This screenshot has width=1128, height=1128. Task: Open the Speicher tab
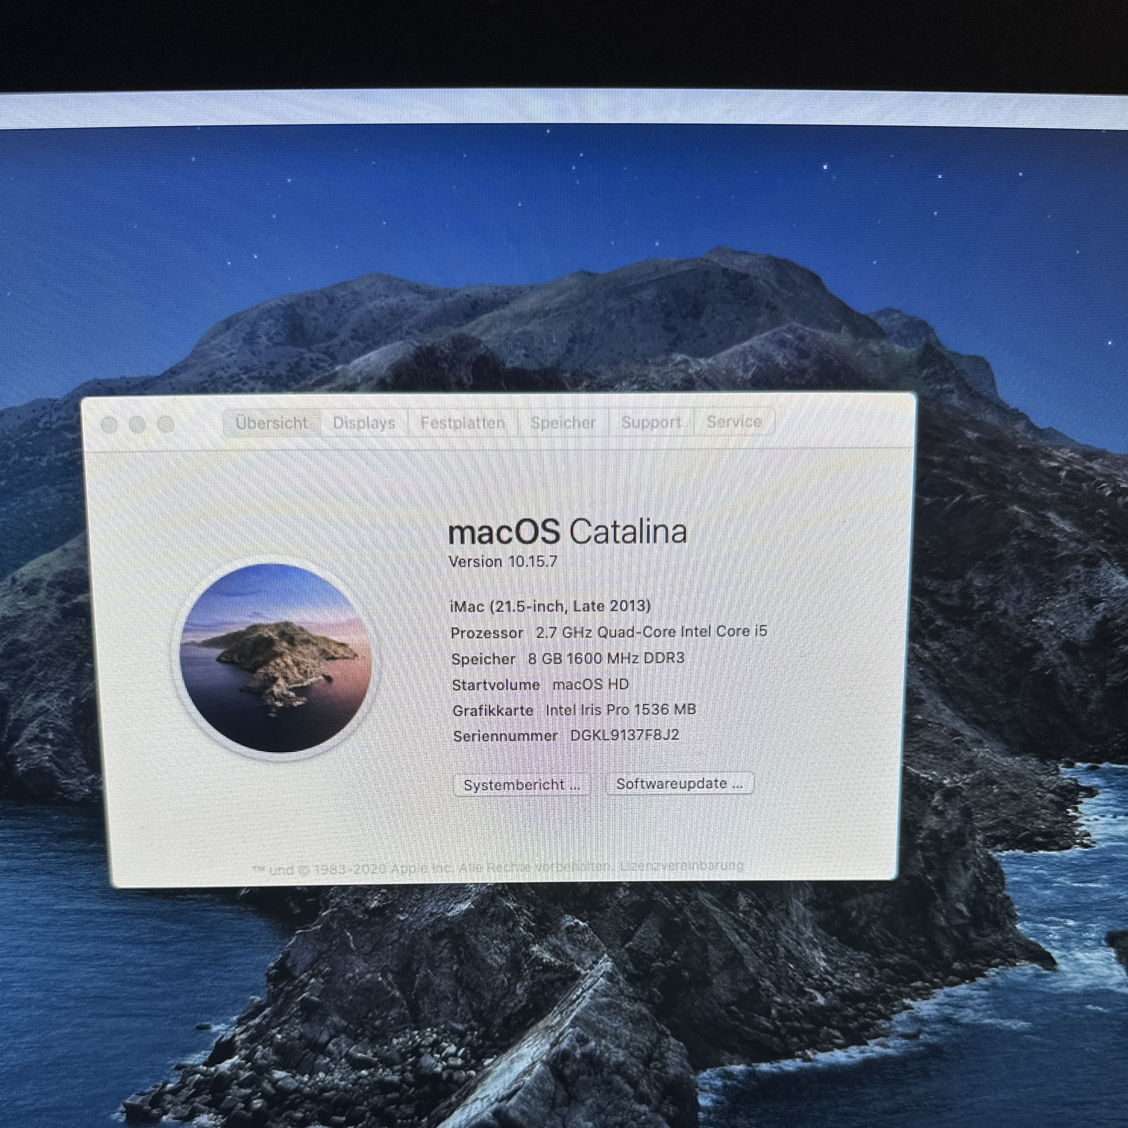coord(563,422)
